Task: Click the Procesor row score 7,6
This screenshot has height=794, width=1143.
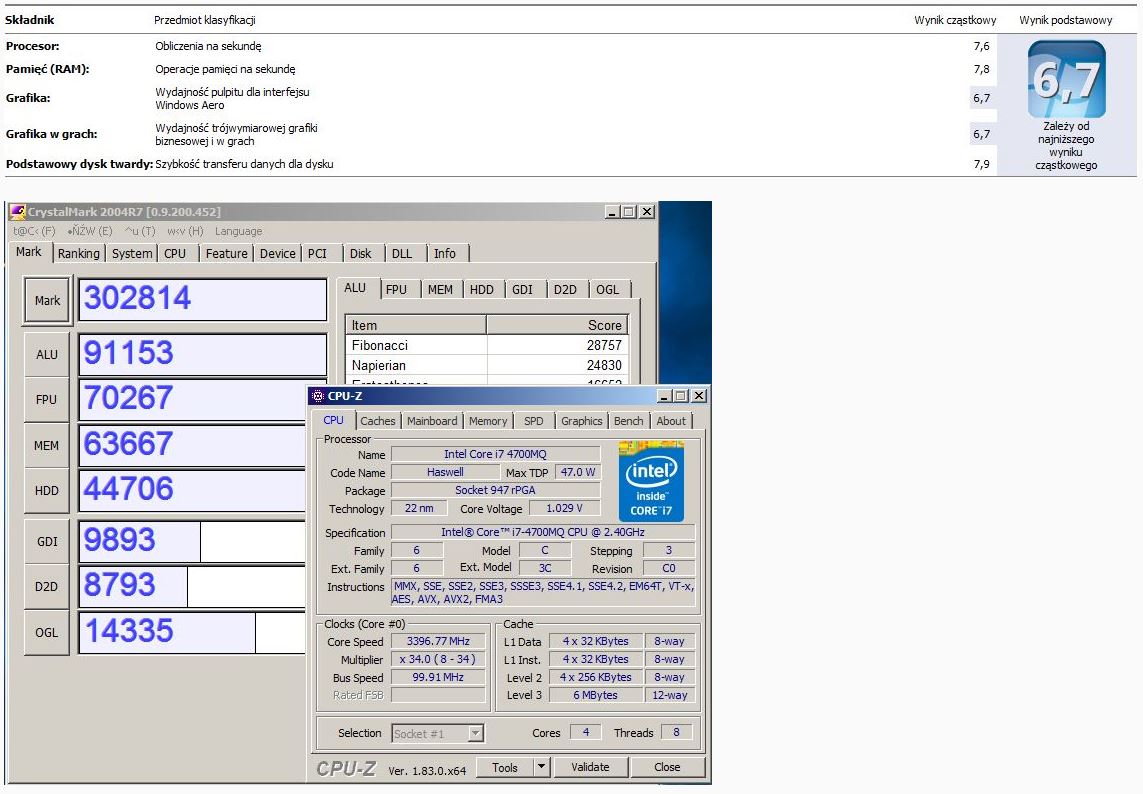Action: (981, 46)
